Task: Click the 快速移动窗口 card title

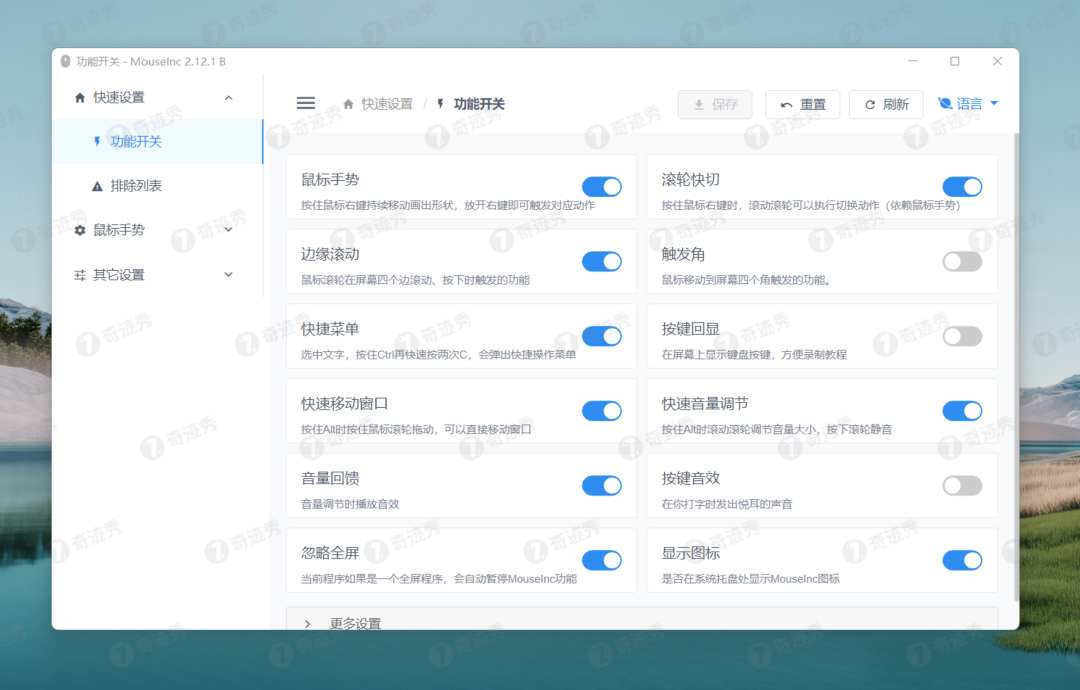Action: coord(344,404)
